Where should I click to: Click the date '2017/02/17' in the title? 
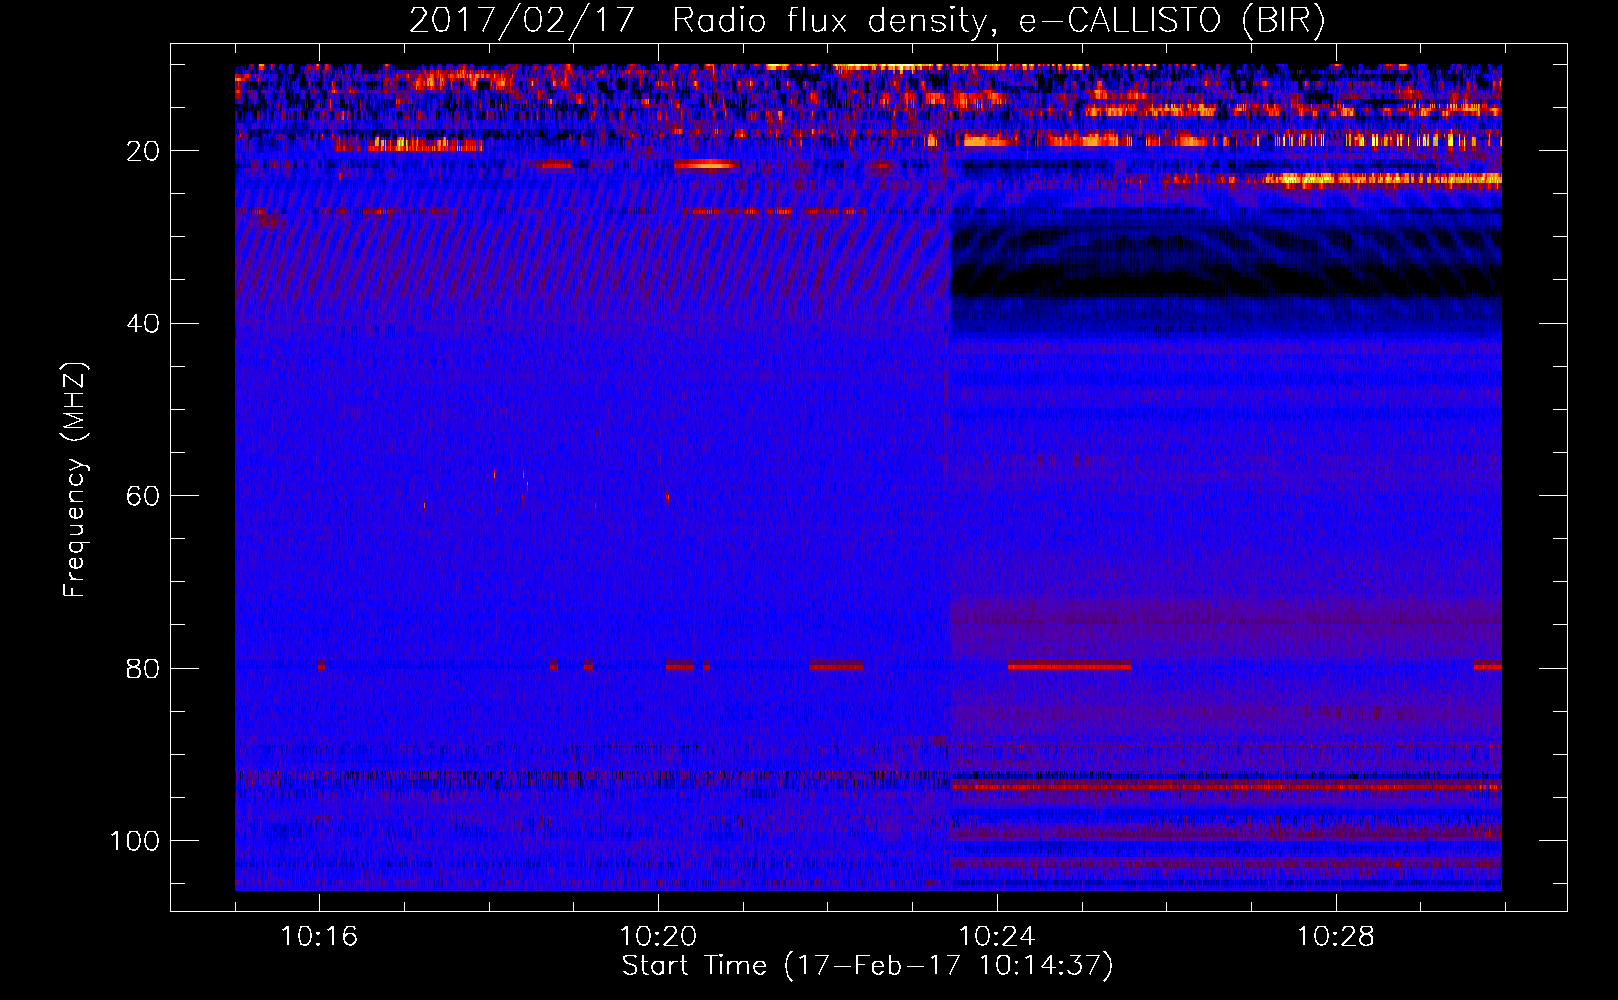[521, 21]
